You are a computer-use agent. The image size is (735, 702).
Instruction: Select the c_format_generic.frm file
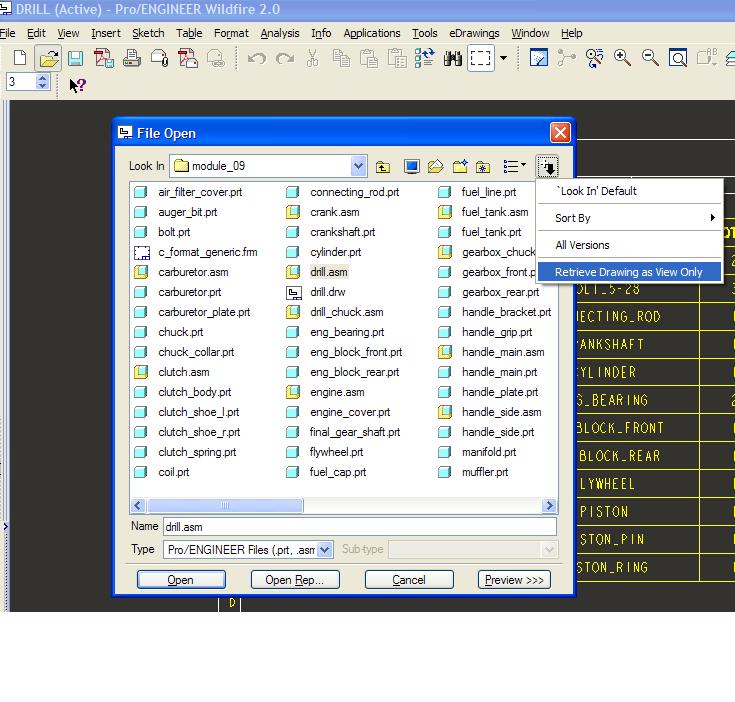point(195,252)
